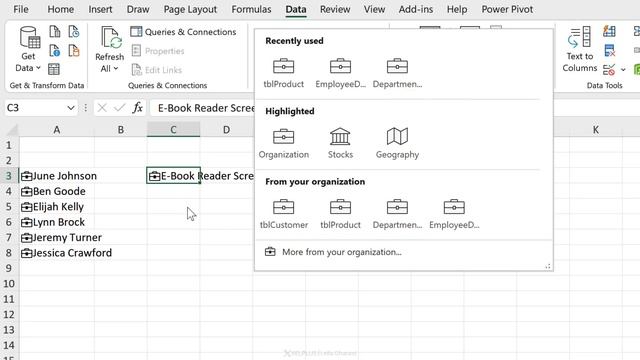Click column K header

pyautogui.click(x=596, y=130)
